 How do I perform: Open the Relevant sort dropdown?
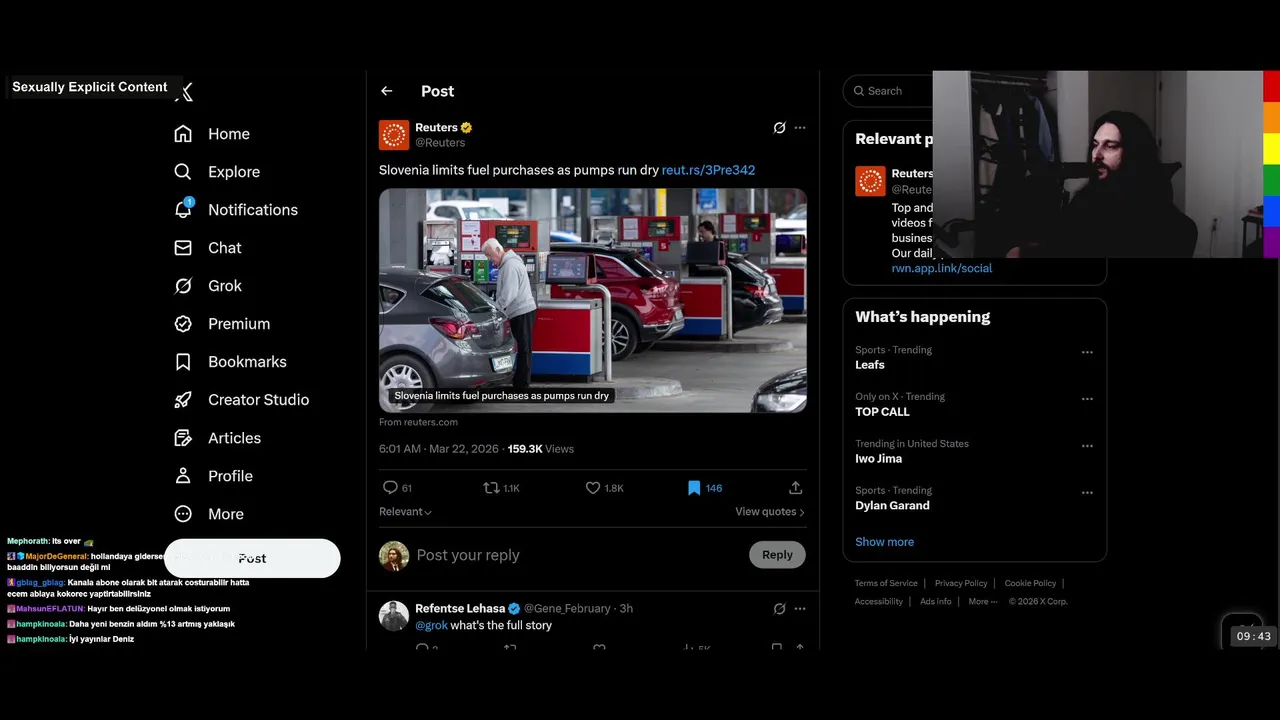click(x=405, y=512)
